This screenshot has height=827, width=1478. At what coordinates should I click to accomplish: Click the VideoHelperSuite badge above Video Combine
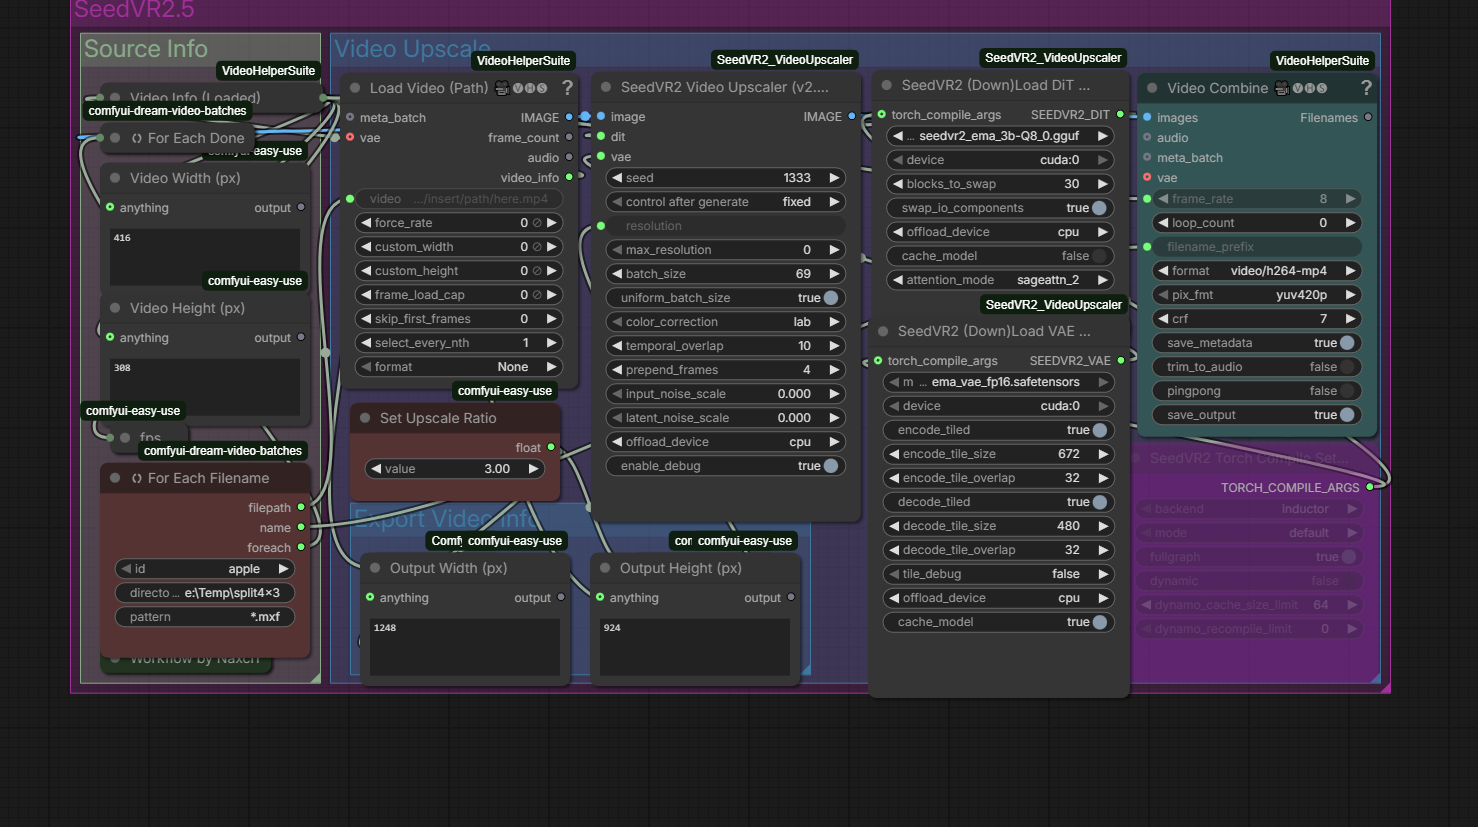pos(1322,61)
